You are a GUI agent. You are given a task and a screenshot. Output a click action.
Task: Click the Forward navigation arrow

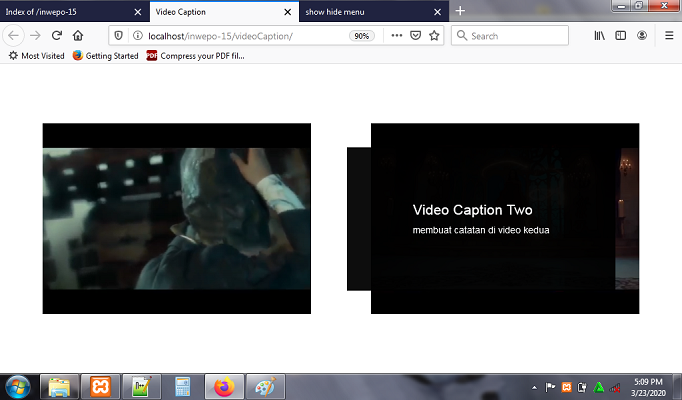coord(35,36)
